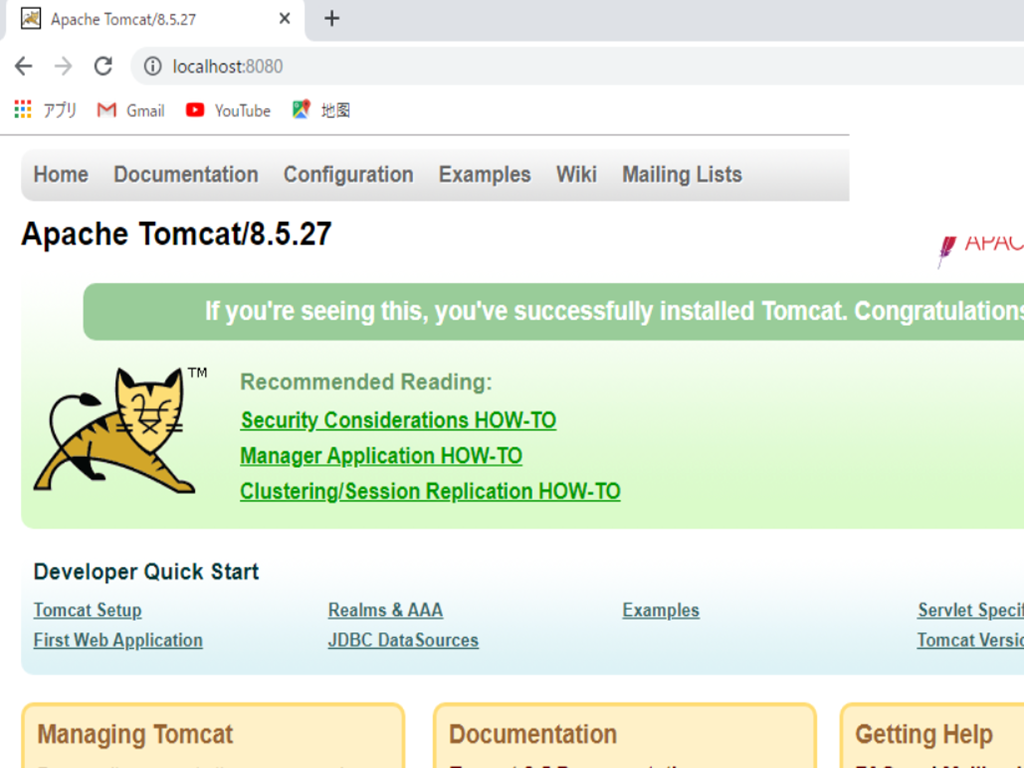Select Configuration from the navigation menu

coord(348,174)
